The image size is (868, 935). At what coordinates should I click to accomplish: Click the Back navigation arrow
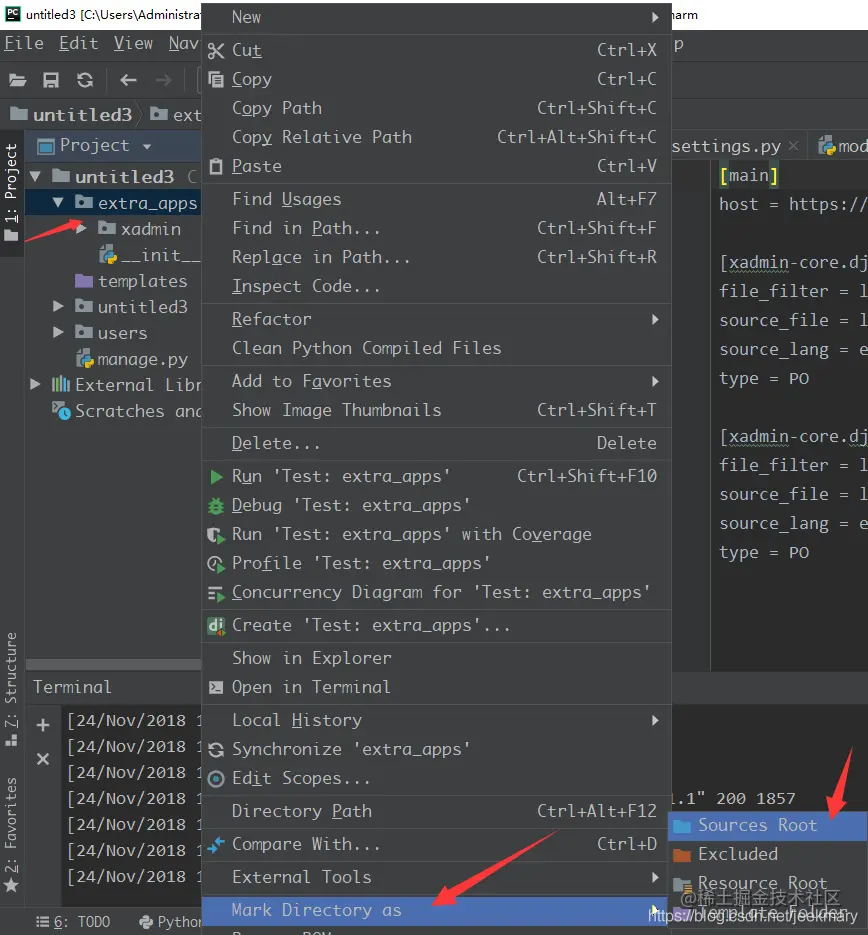click(128, 80)
